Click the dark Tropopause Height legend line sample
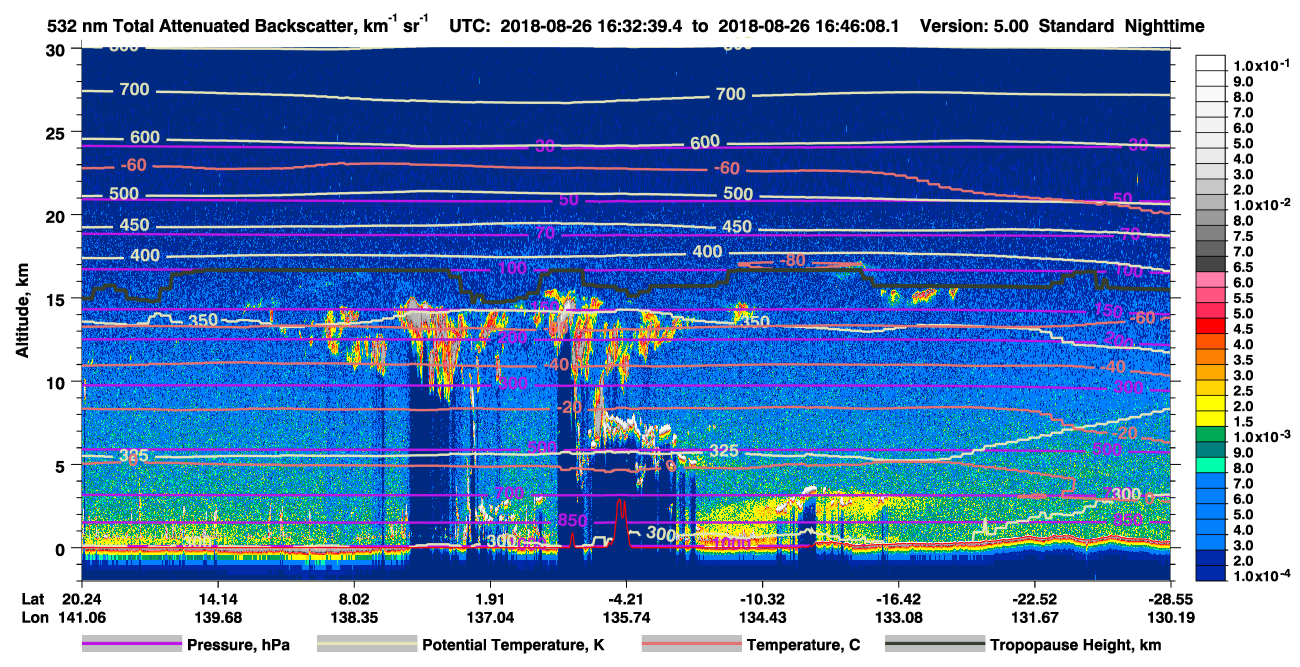 935,644
